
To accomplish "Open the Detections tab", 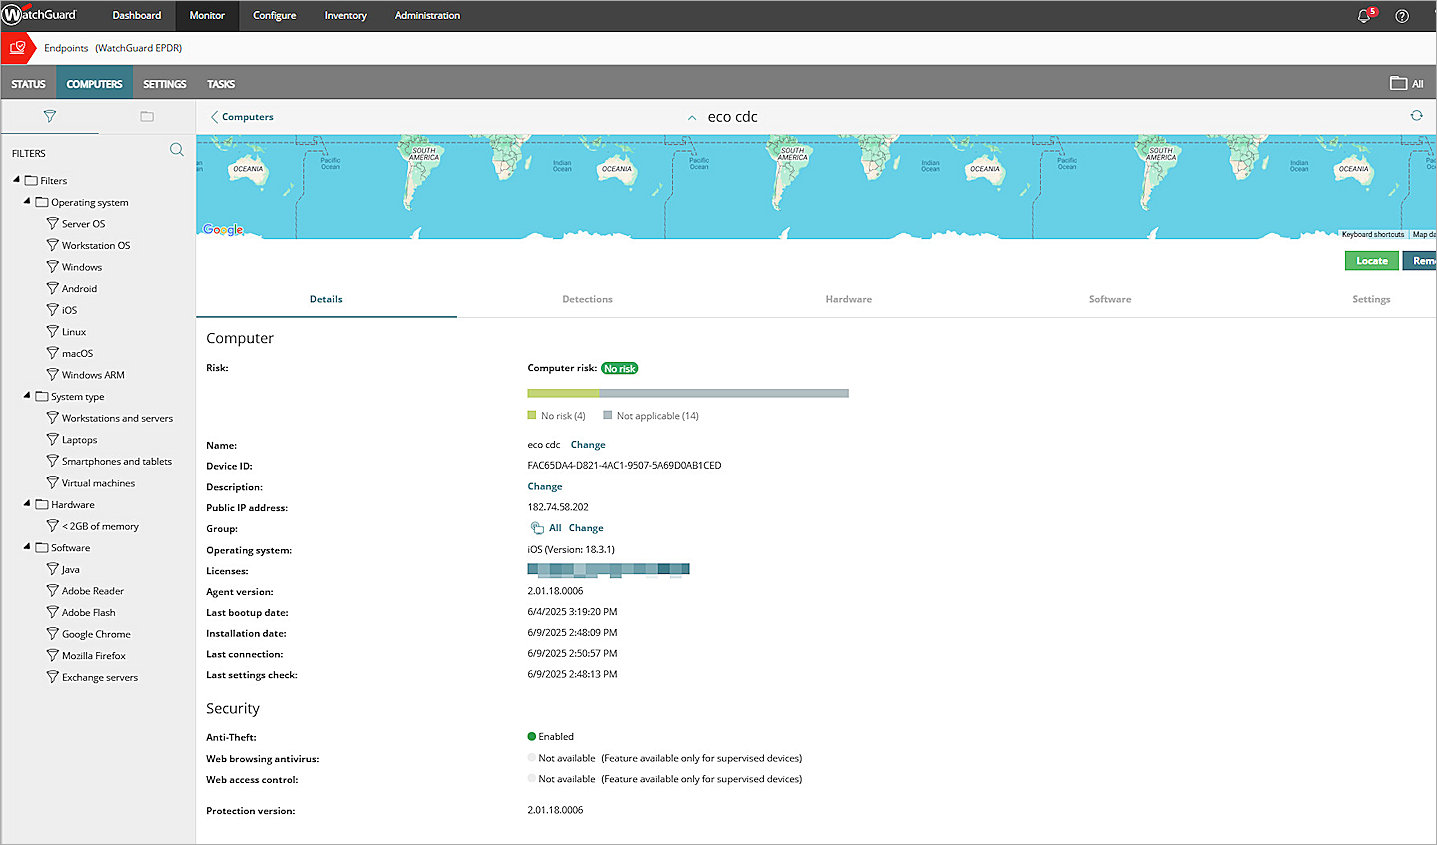I will [587, 299].
